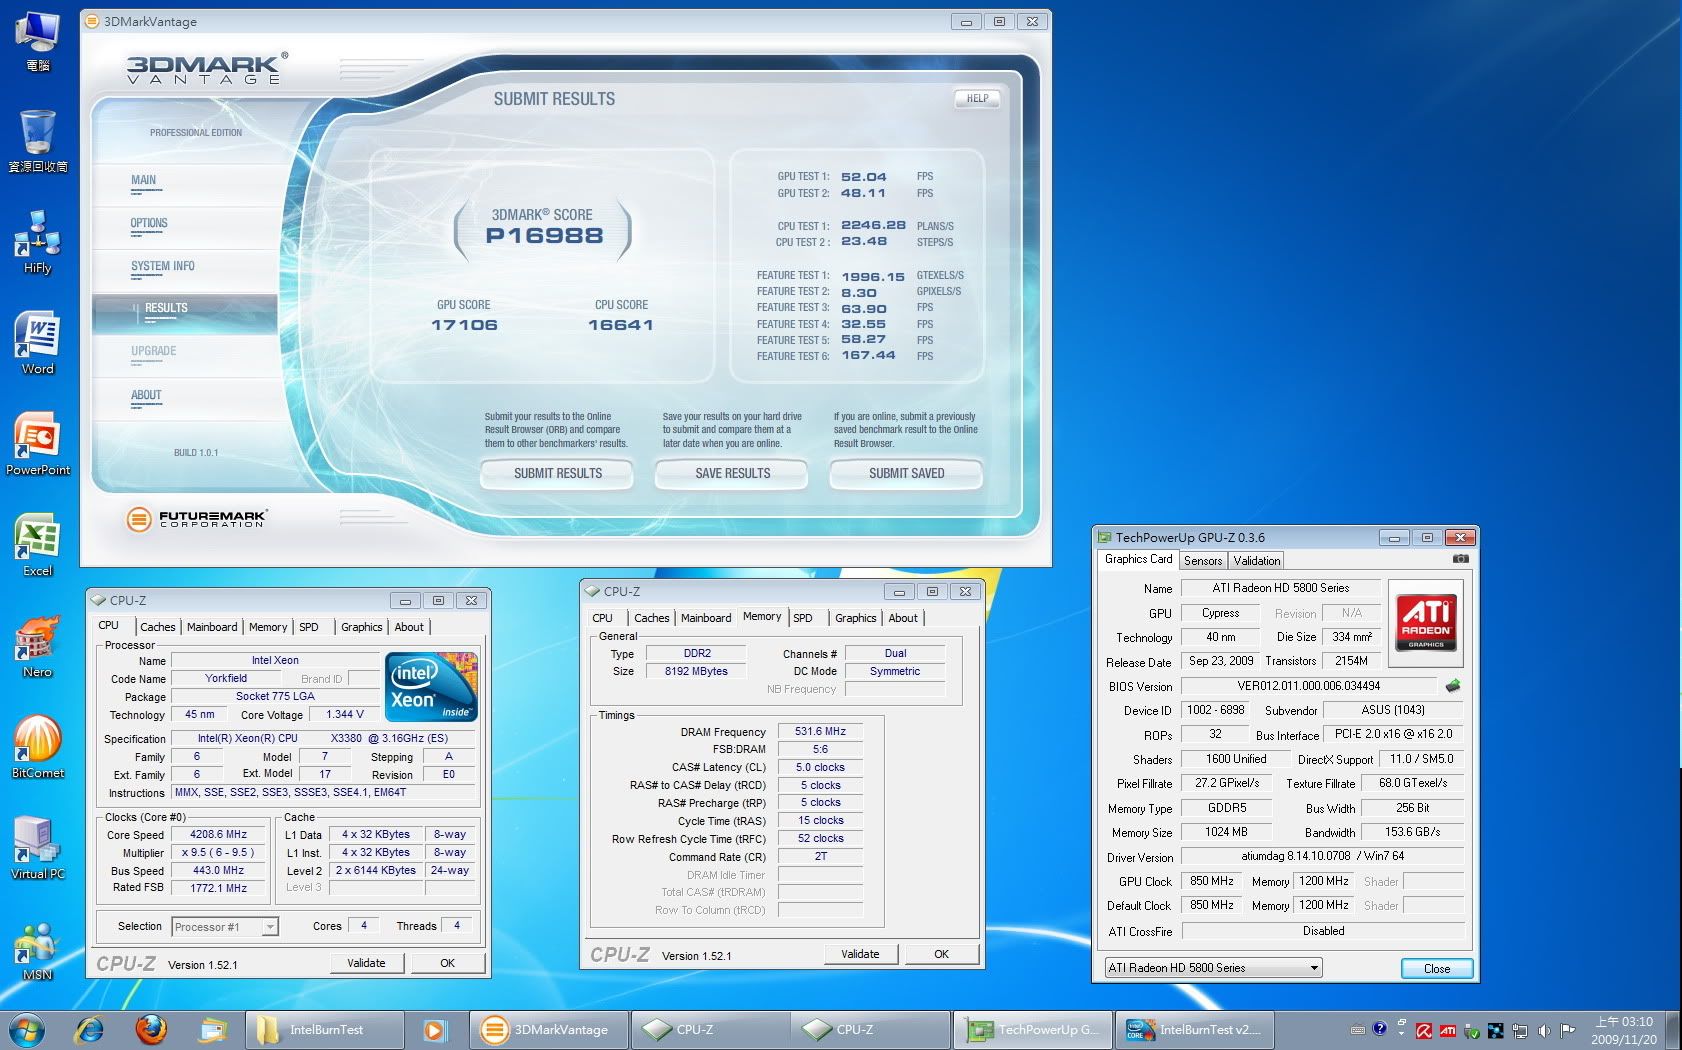Click the ATI Catalyst tray icon

coord(1447,1030)
